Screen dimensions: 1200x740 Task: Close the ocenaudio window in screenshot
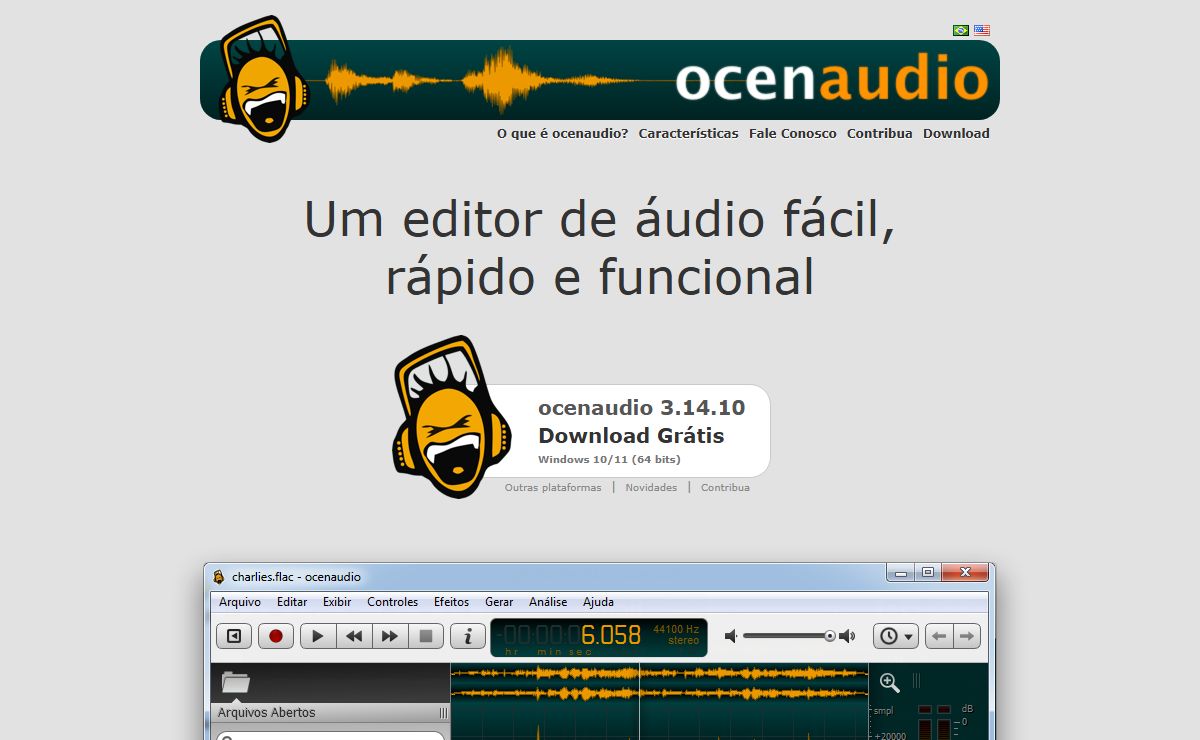coord(966,573)
